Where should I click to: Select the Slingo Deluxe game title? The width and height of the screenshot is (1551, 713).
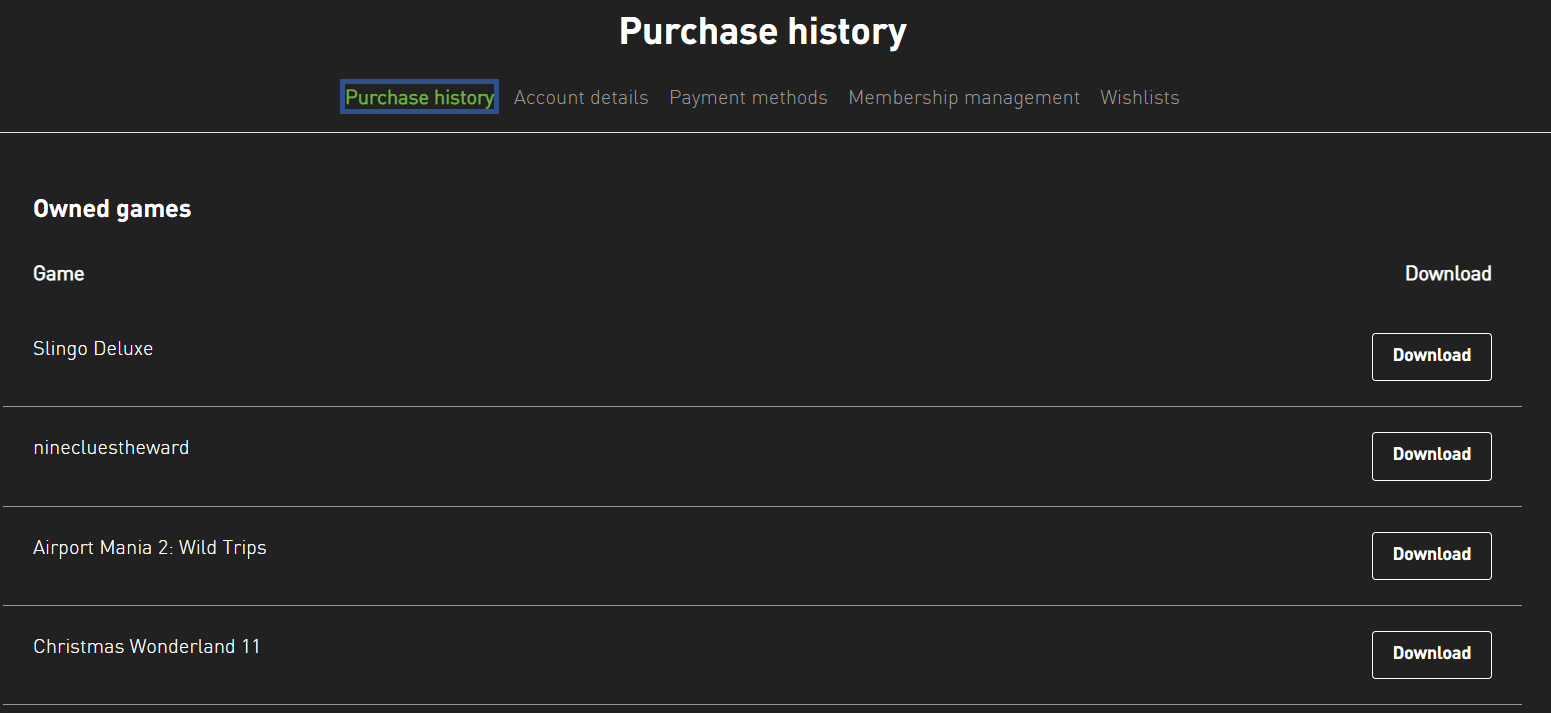(93, 349)
